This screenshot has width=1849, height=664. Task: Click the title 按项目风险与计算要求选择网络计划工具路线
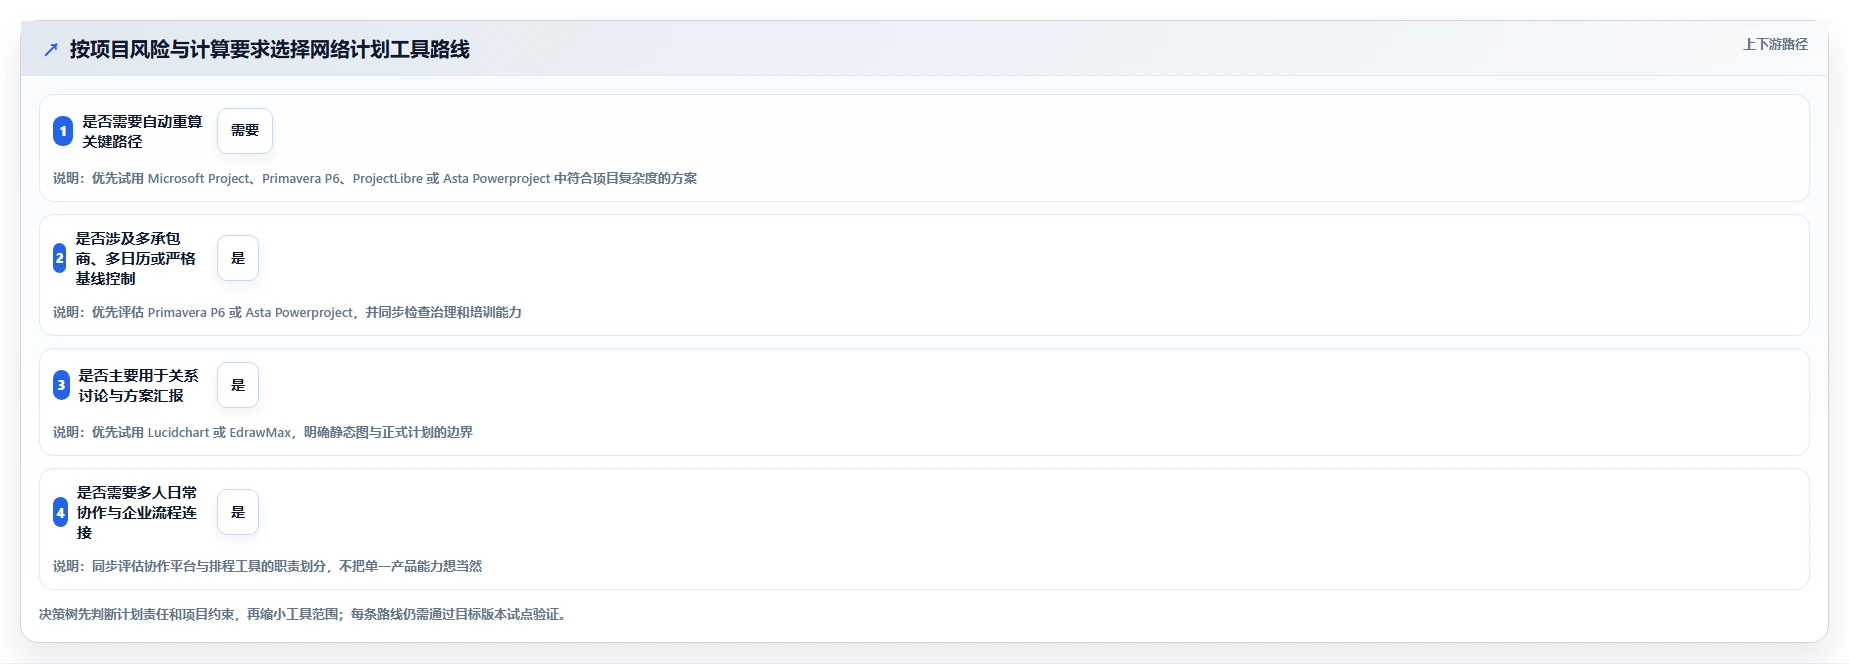coord(270,49)
